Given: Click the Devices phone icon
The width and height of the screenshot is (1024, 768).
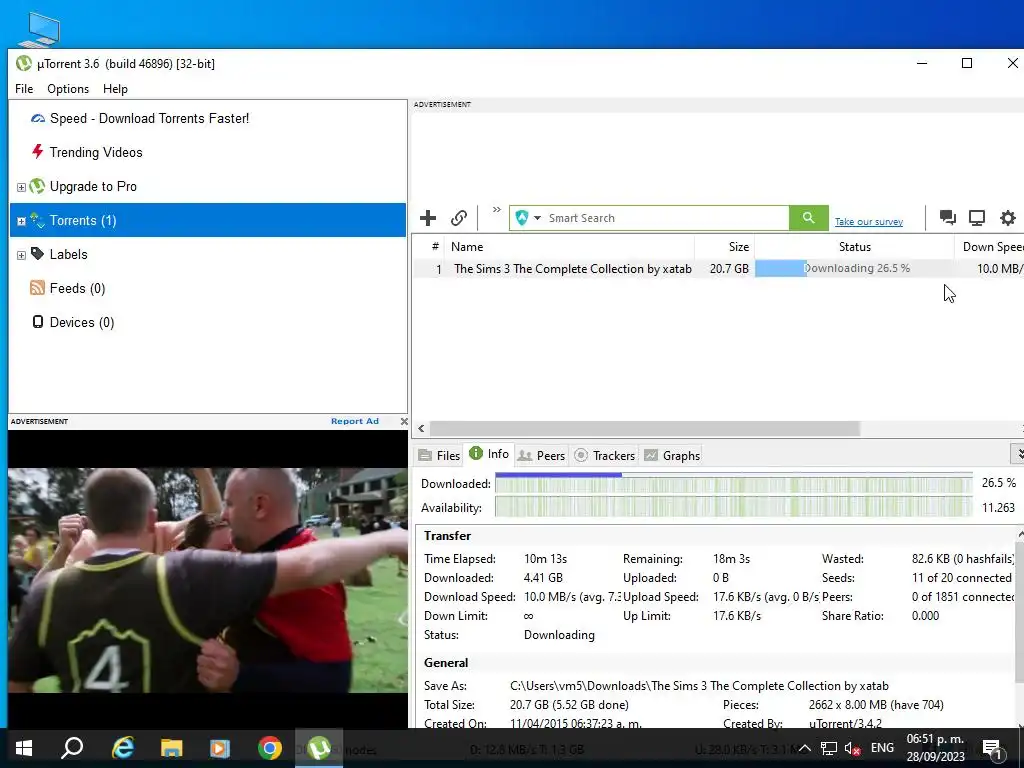Looking at the screenshot, I should (38, 321).
